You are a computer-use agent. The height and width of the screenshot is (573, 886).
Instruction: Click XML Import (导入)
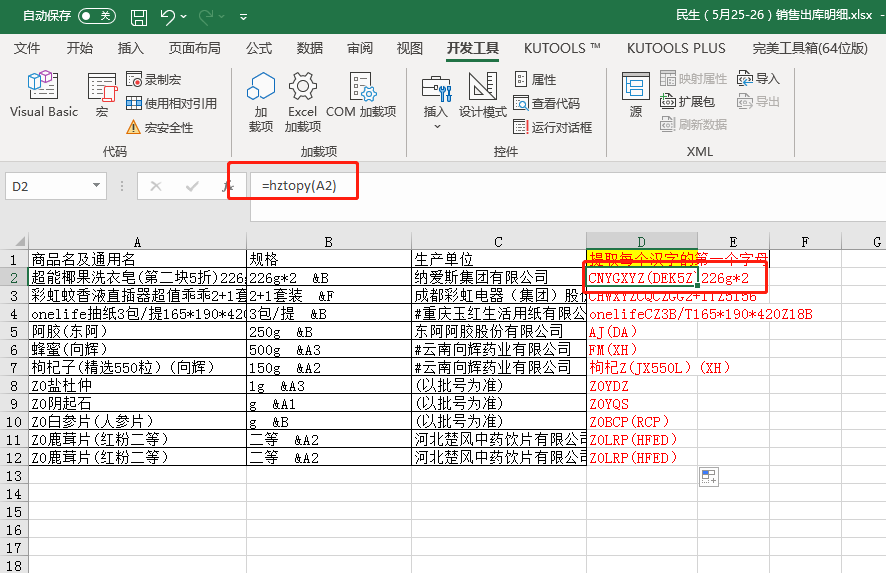[x=758, y=79]
